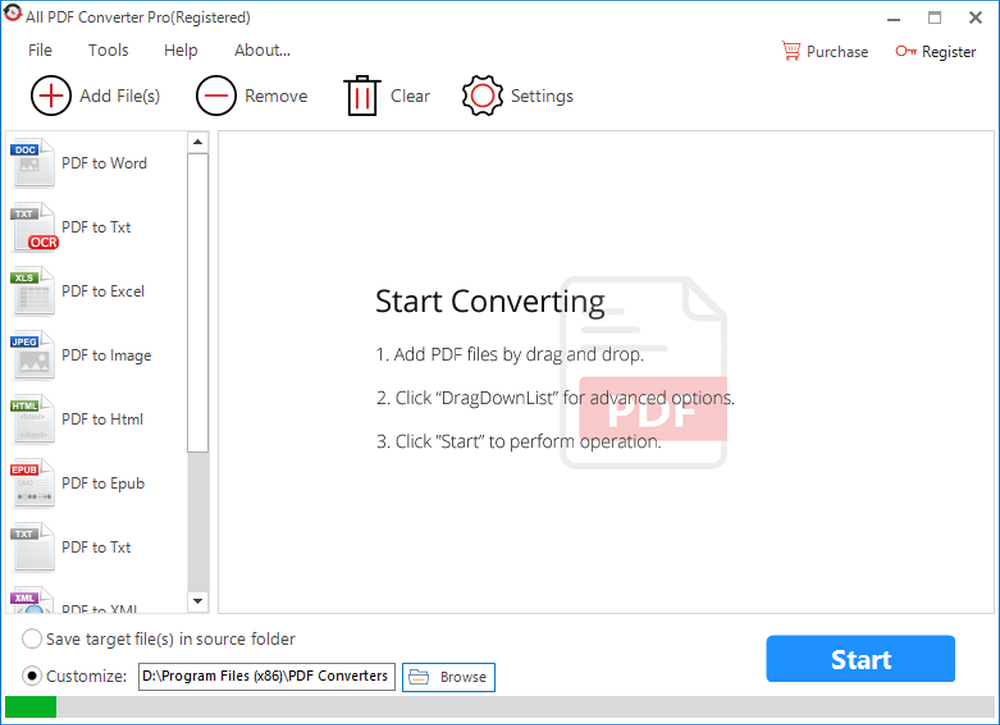Screen dimensions: 1000x725
Task: Select PDF to Html in the sidebar
Action: pyautogui.click(x=101, y=419)
